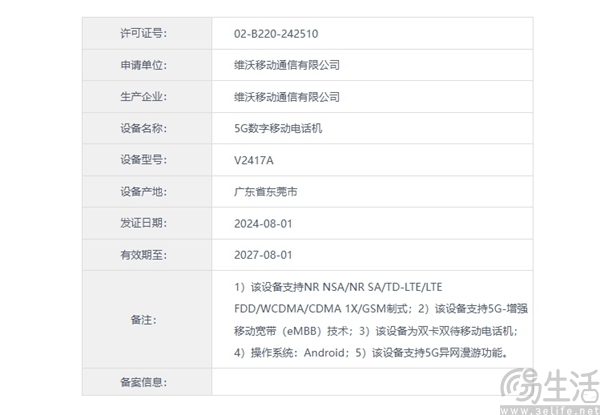Click remark line mentioning 操作系统：Android

(x=371, y=353)
